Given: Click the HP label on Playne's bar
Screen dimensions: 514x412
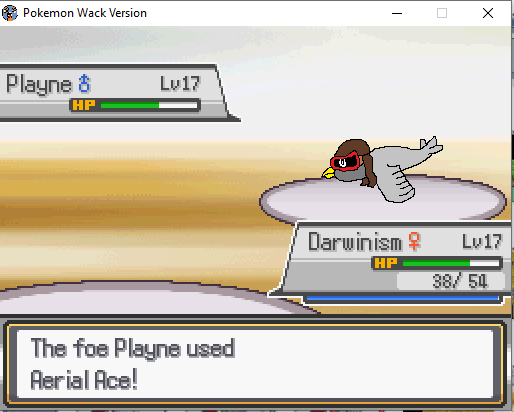Looking at the screenshot, I should (84, 105).
